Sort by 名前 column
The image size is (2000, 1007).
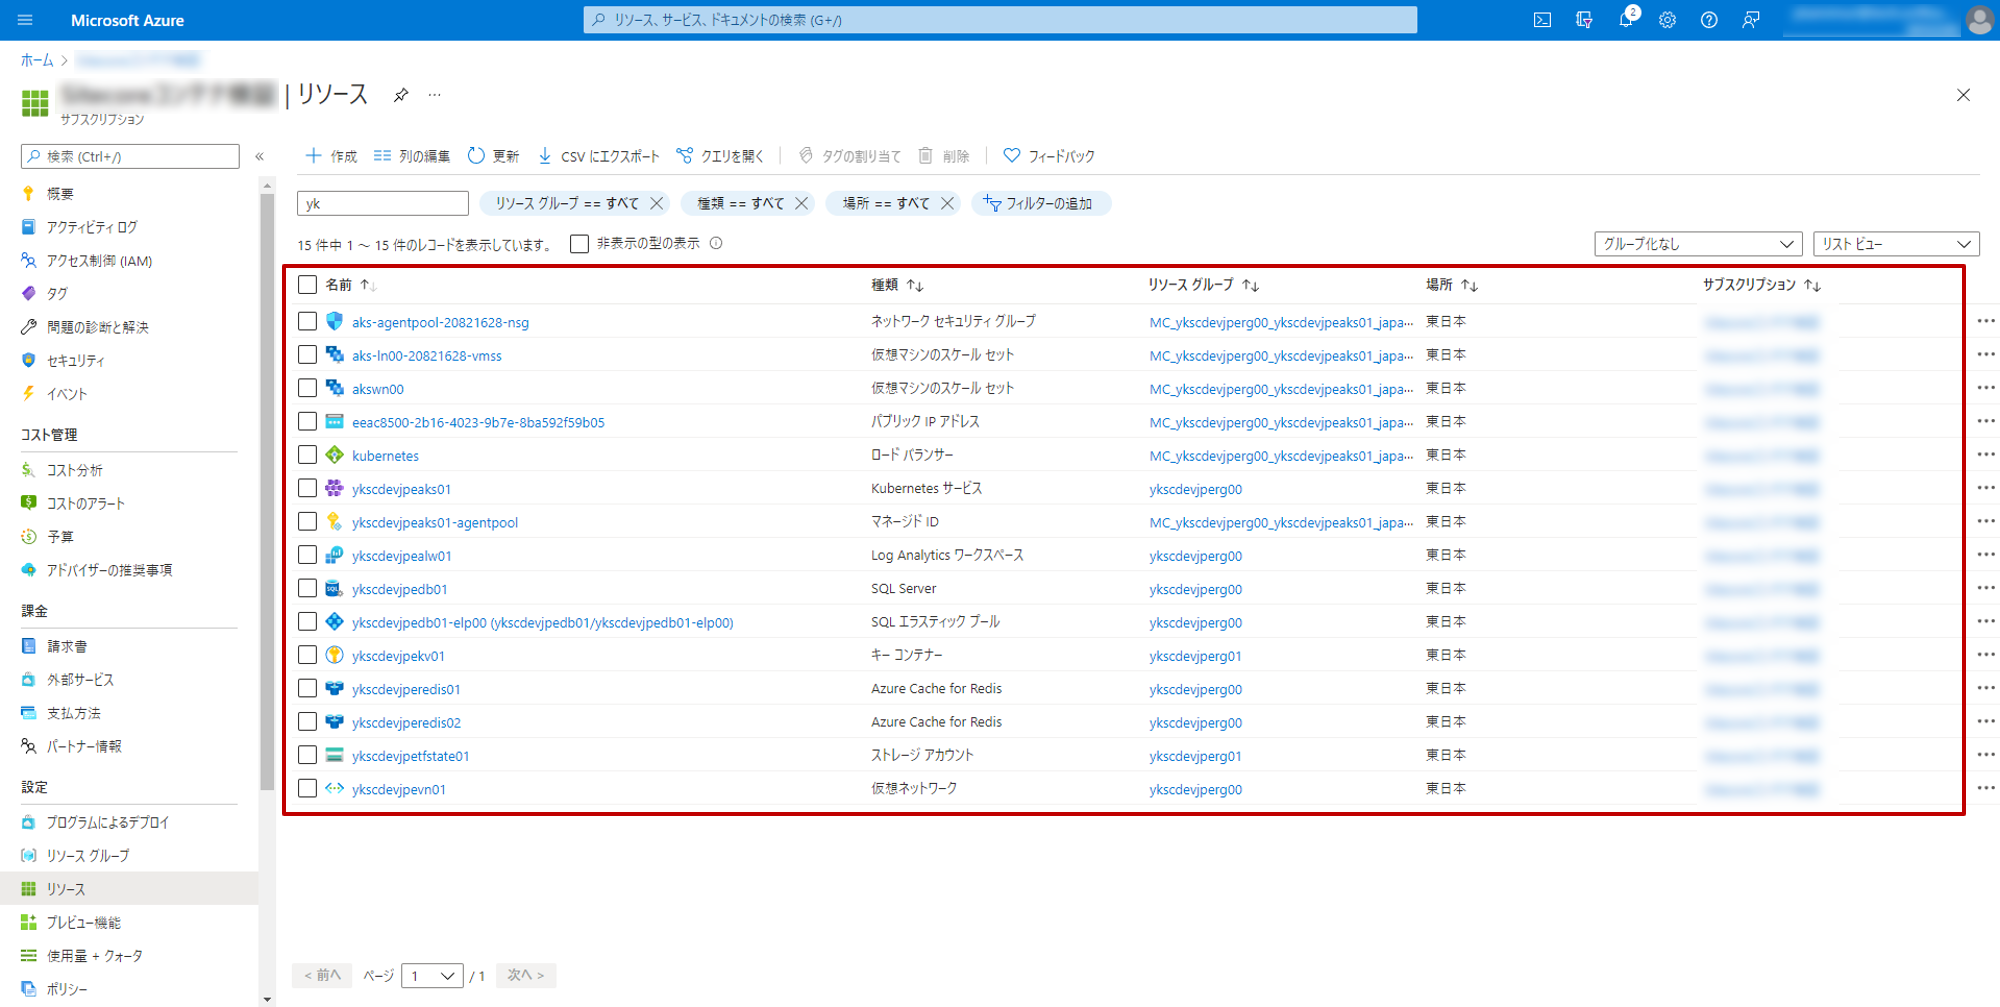[350, 285]
